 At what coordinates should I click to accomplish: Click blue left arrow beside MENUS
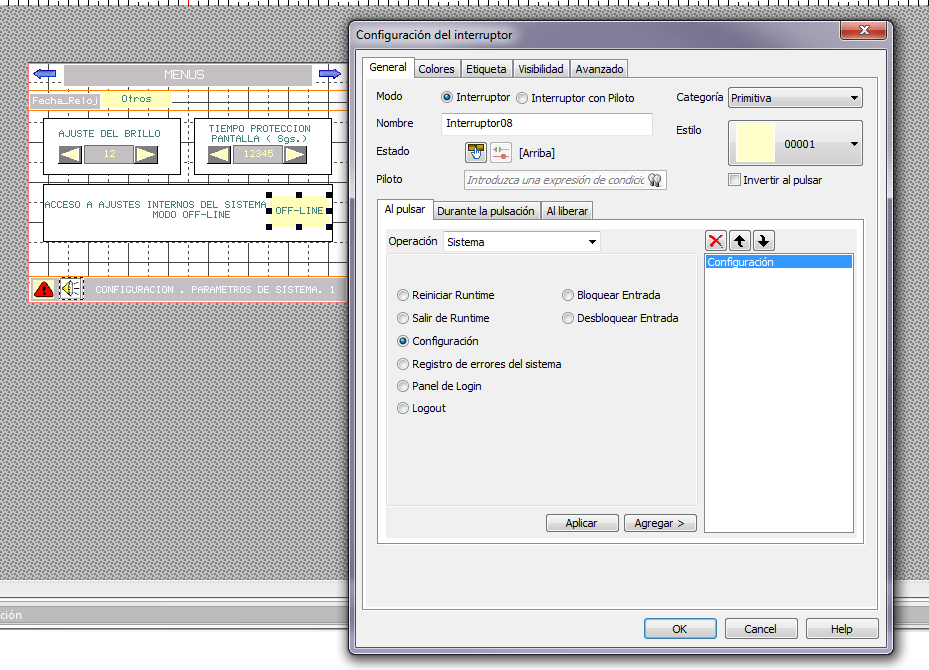click(x=44, y=74)
